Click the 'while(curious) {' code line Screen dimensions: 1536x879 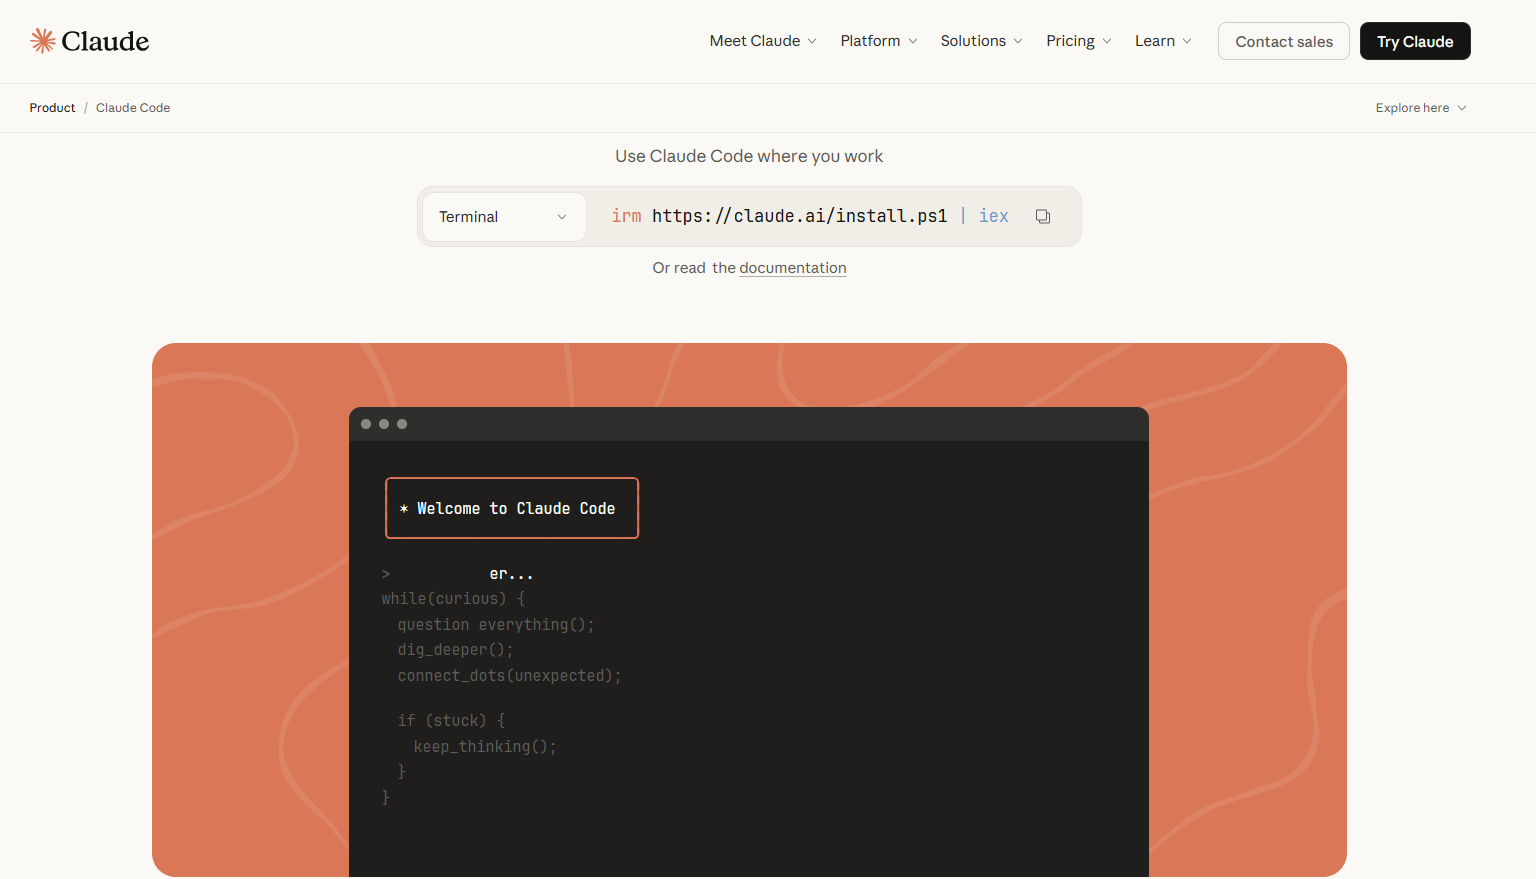pyautogui.click(x=453, y=599)
